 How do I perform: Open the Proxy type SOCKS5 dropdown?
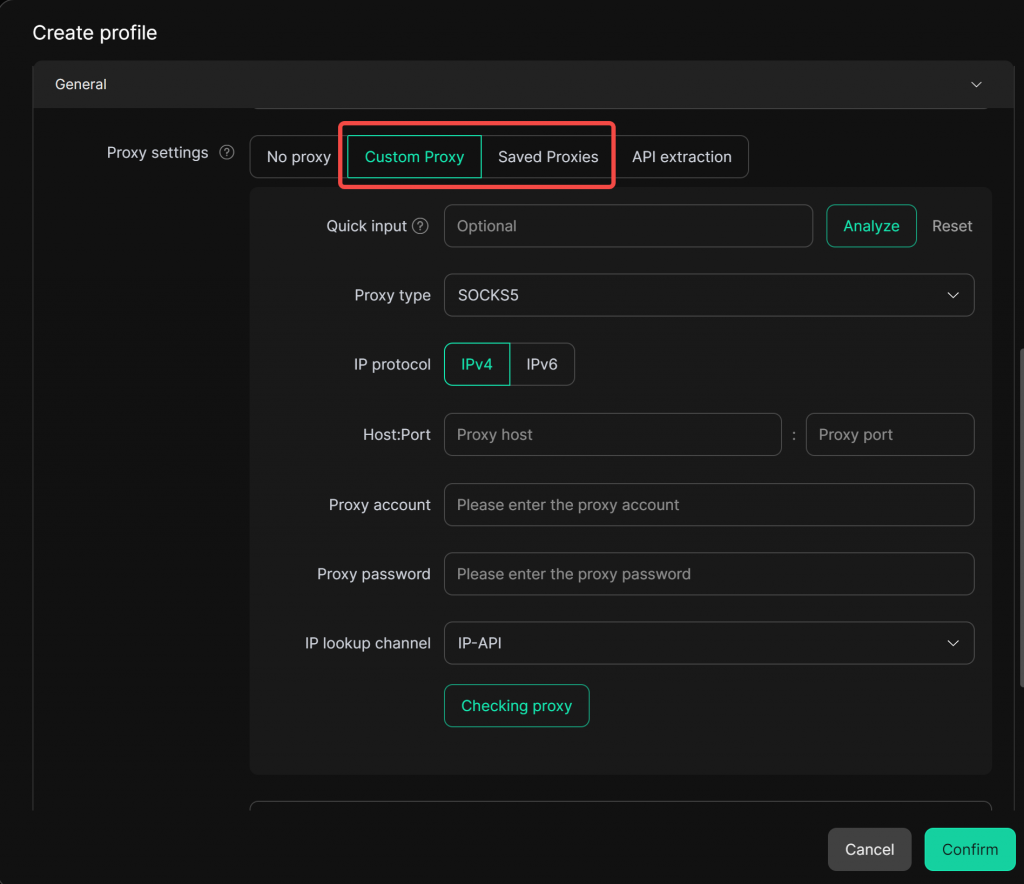(708, 295)
